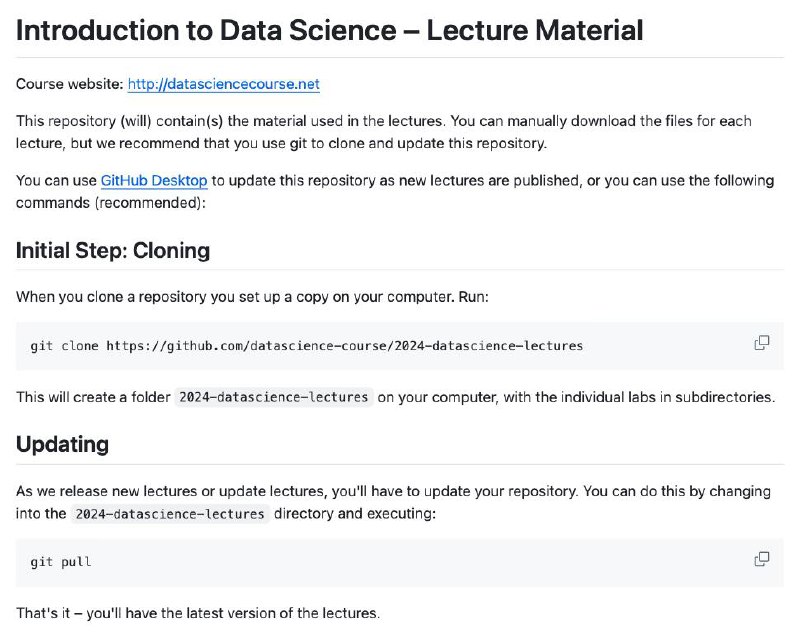Click the closing 'That's it' sentence
The width and height of the screenshot is (800, 643).
[198, 613]
